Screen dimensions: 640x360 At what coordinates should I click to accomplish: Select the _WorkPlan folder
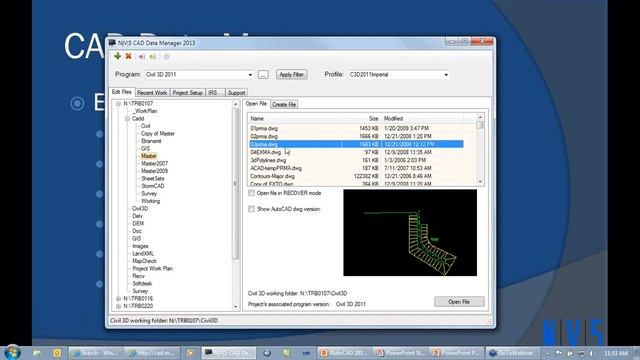coord(145,111)
